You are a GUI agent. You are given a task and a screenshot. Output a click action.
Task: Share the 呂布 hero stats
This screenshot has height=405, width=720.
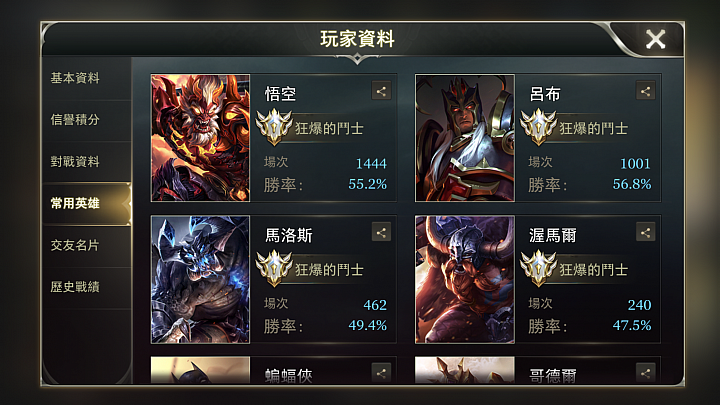coord(645,91)
